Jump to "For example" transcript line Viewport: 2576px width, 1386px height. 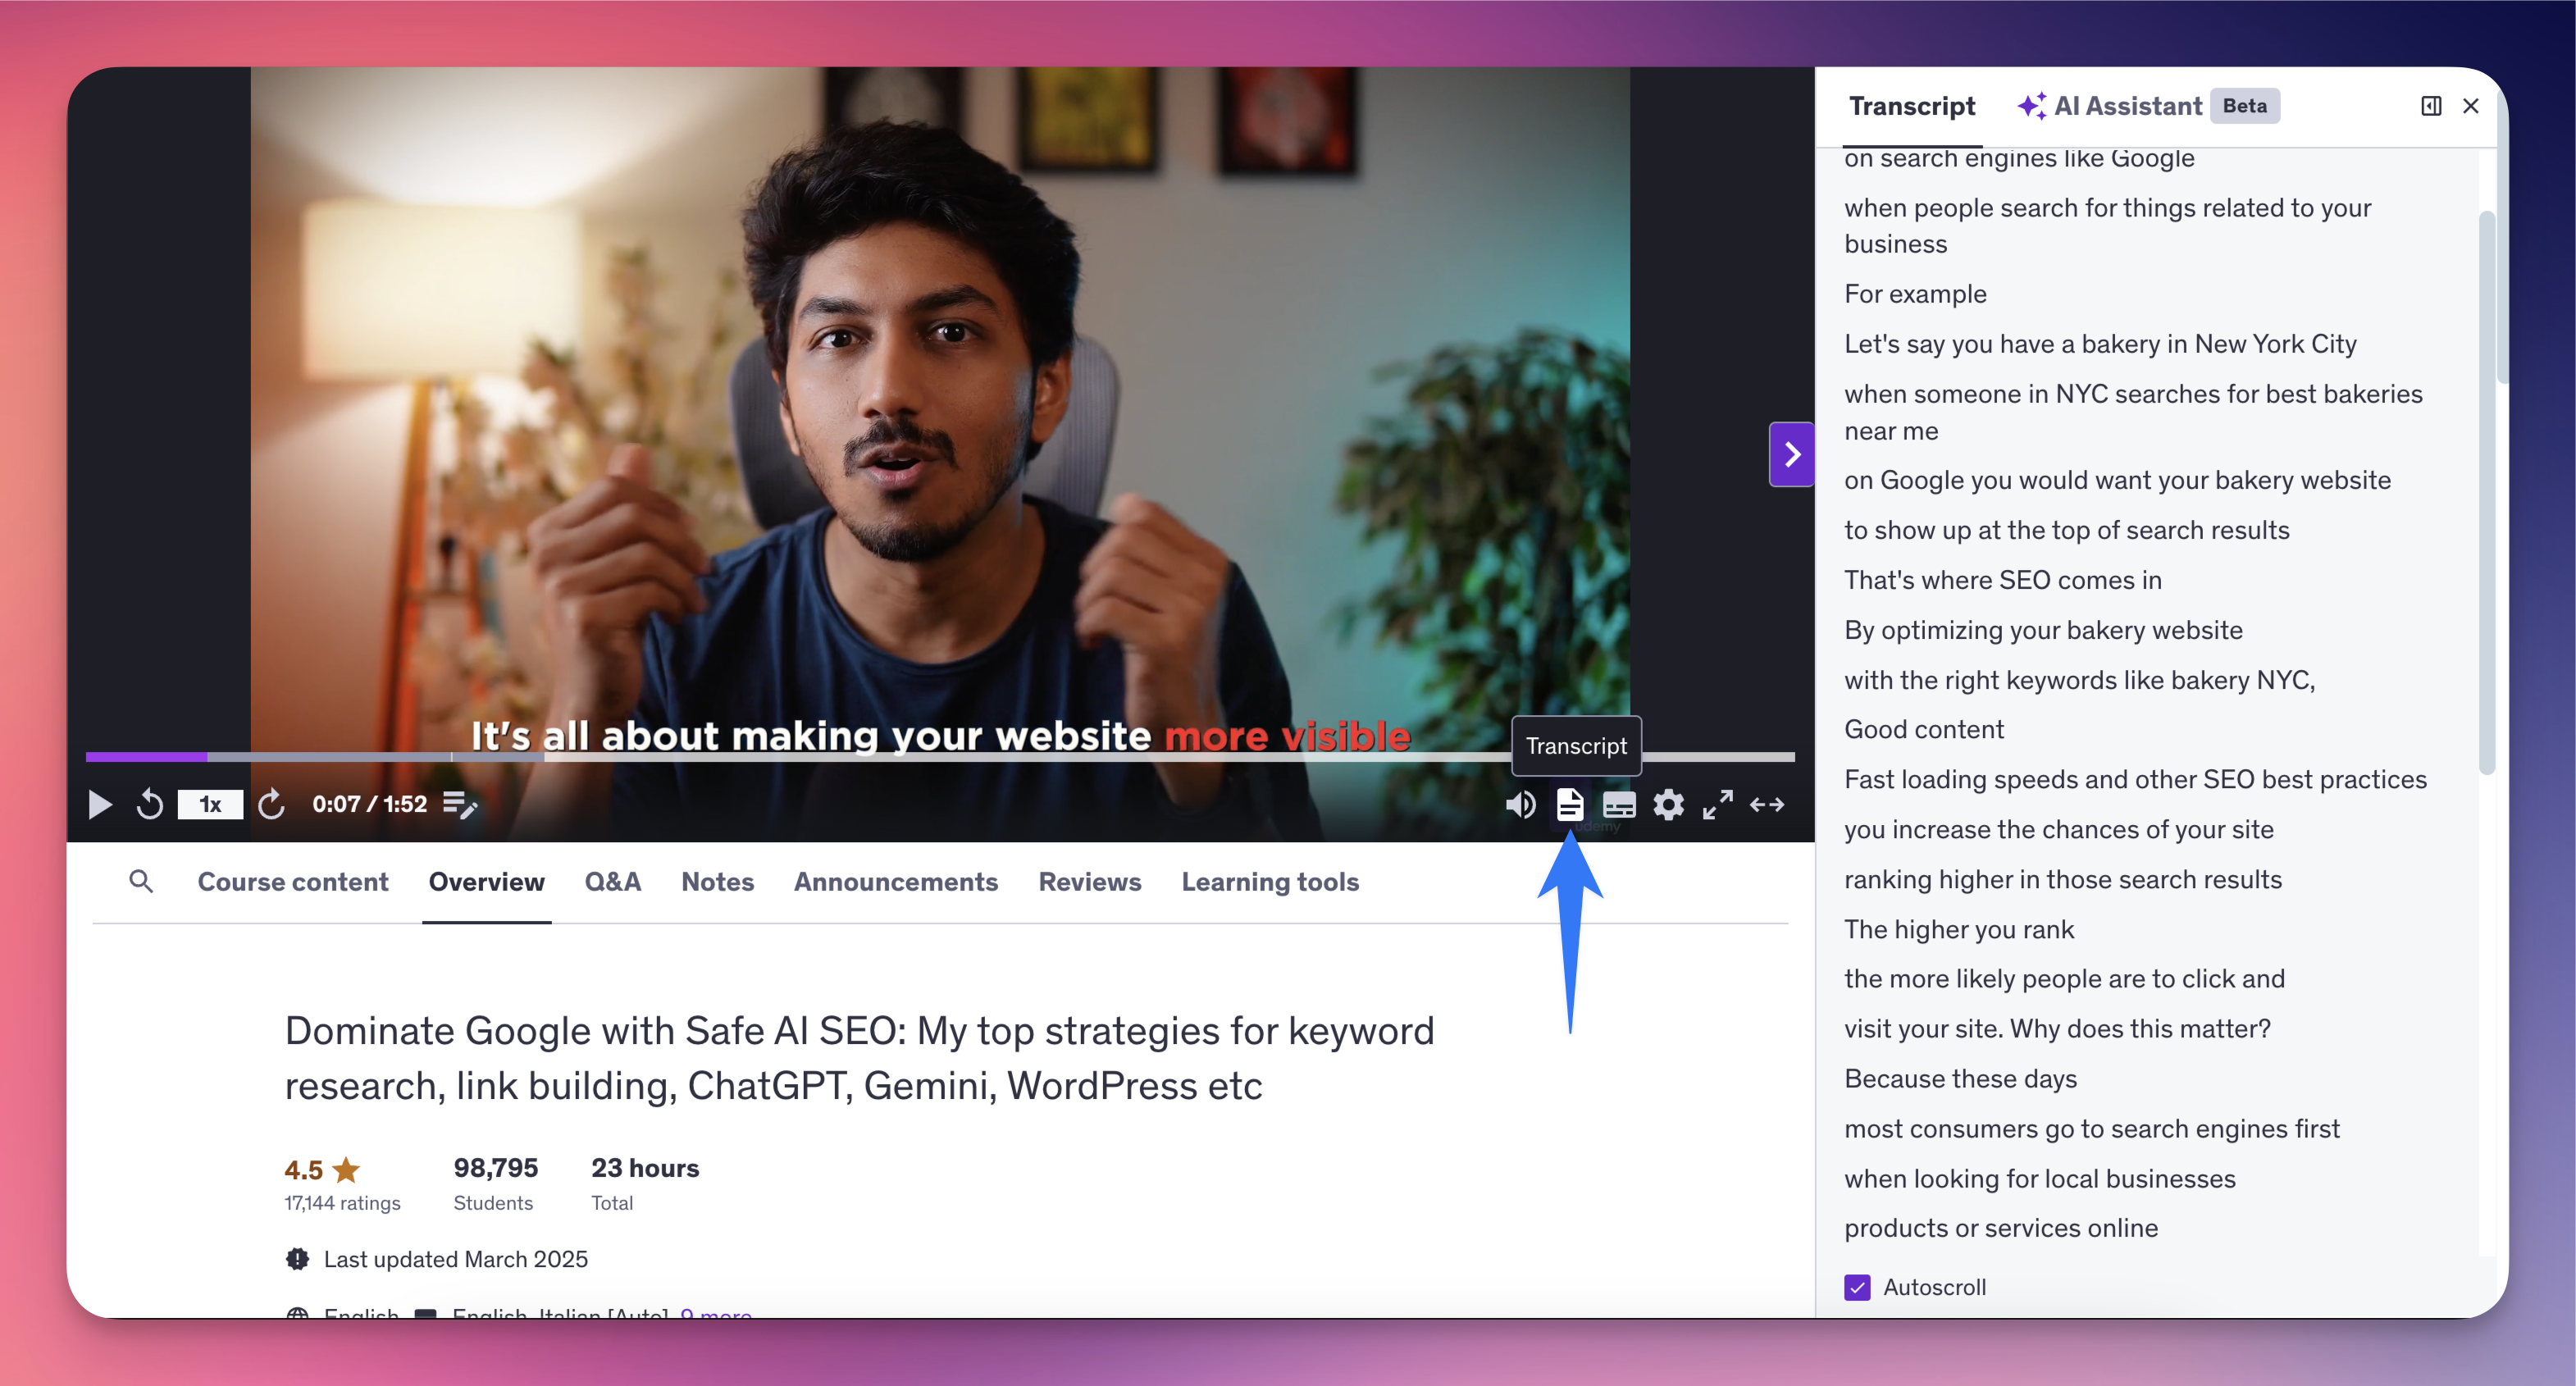1915,294
